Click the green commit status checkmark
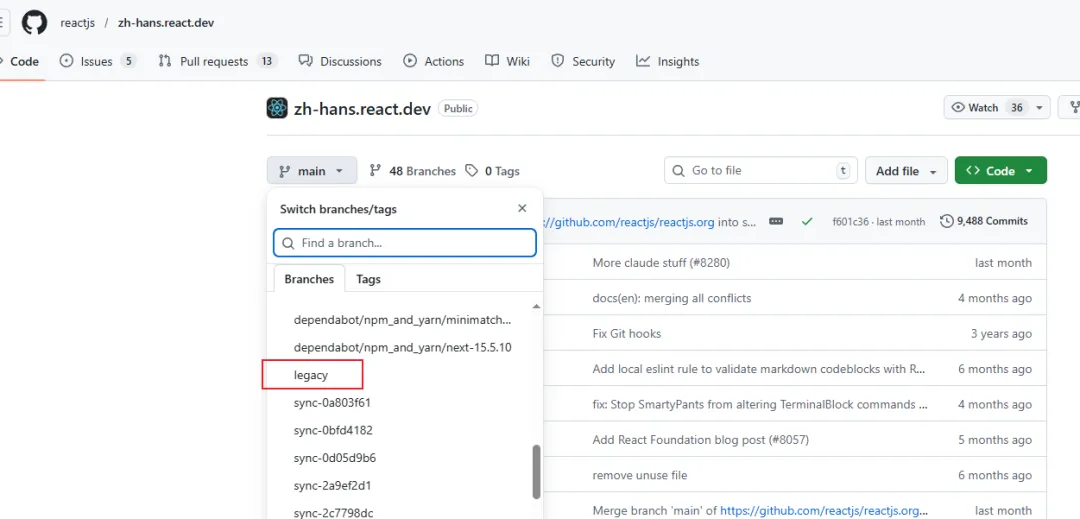The height and width of the screenshot is (519, 1080). [807, 222]
